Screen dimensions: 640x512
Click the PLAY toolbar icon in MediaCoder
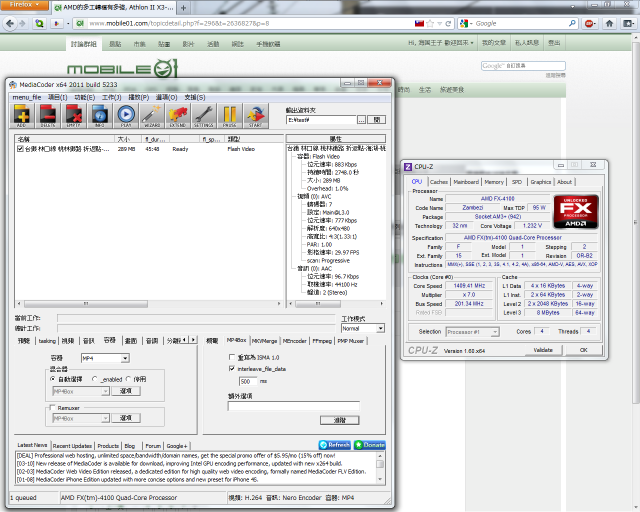coord(126,116)
